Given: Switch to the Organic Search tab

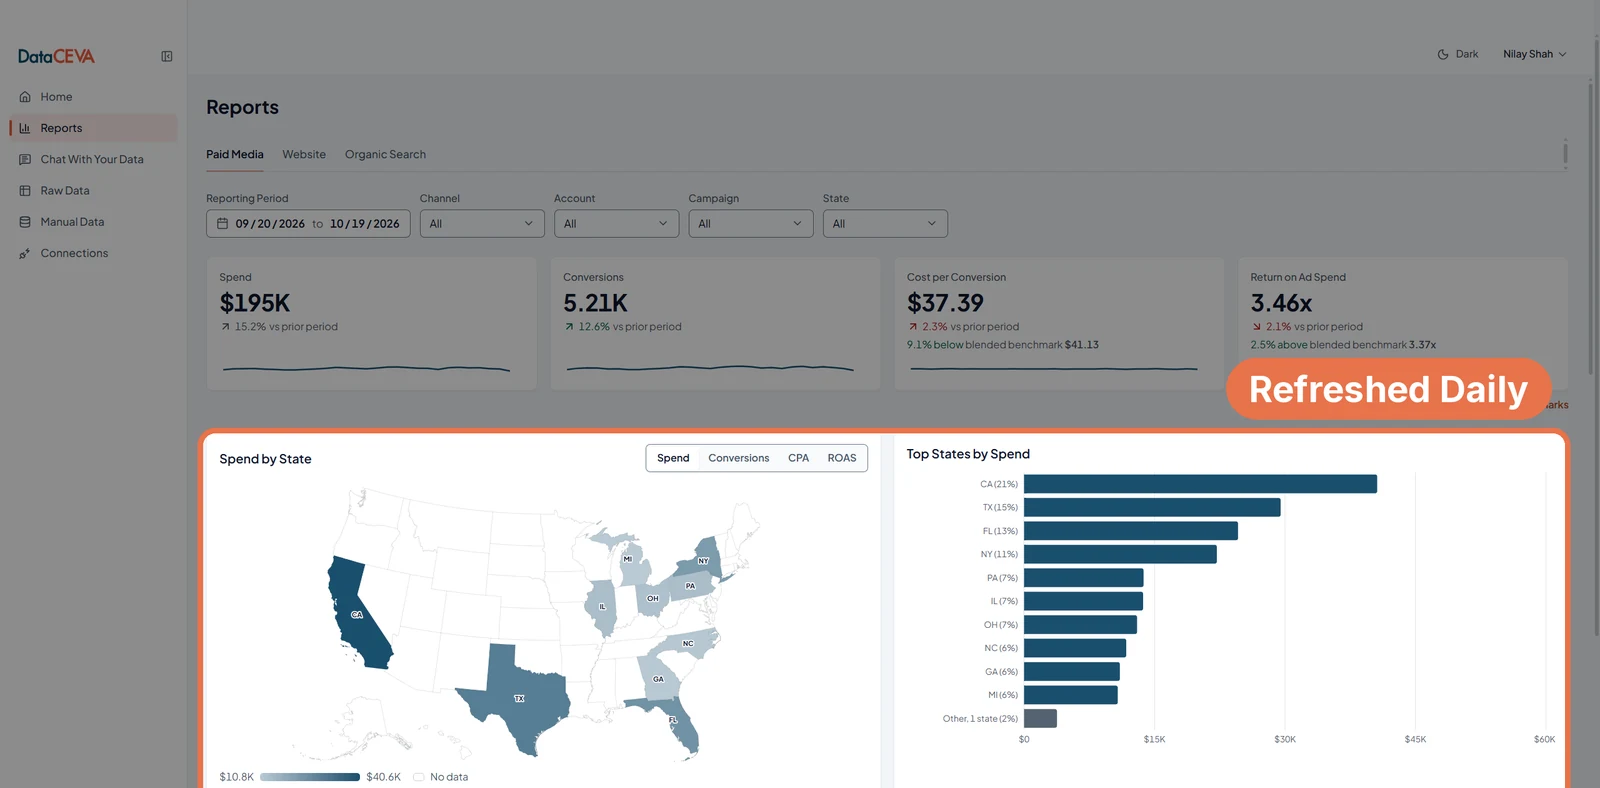Looking at the screenshot, I should coord(385,155).
